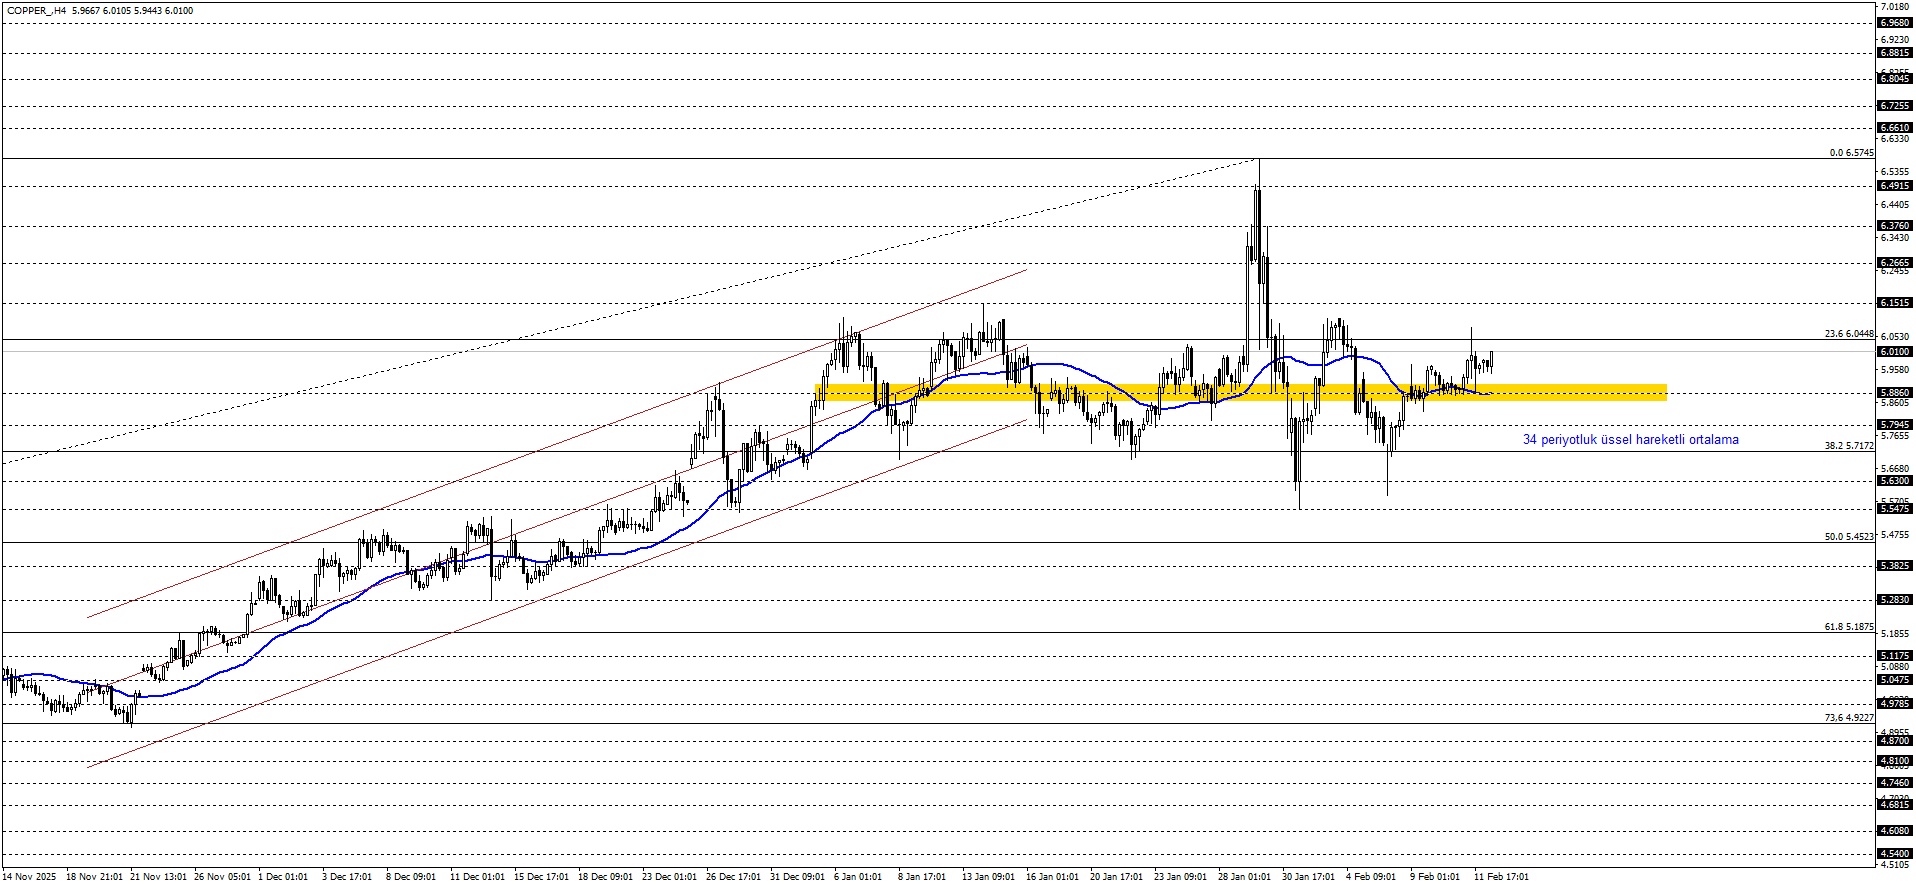Click the 6.5355 price axis value
This screenshot has height=888, width=1916.
(x=1895, y=172)
